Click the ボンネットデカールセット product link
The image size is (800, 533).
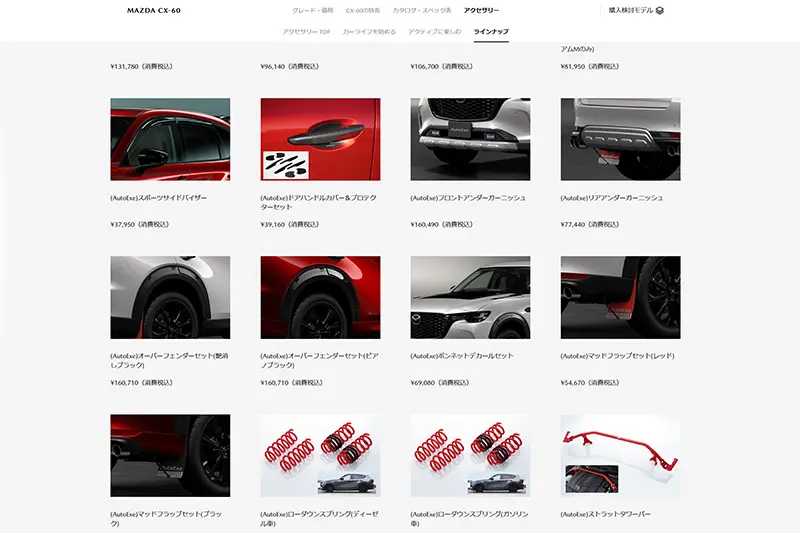coord(462,356)
